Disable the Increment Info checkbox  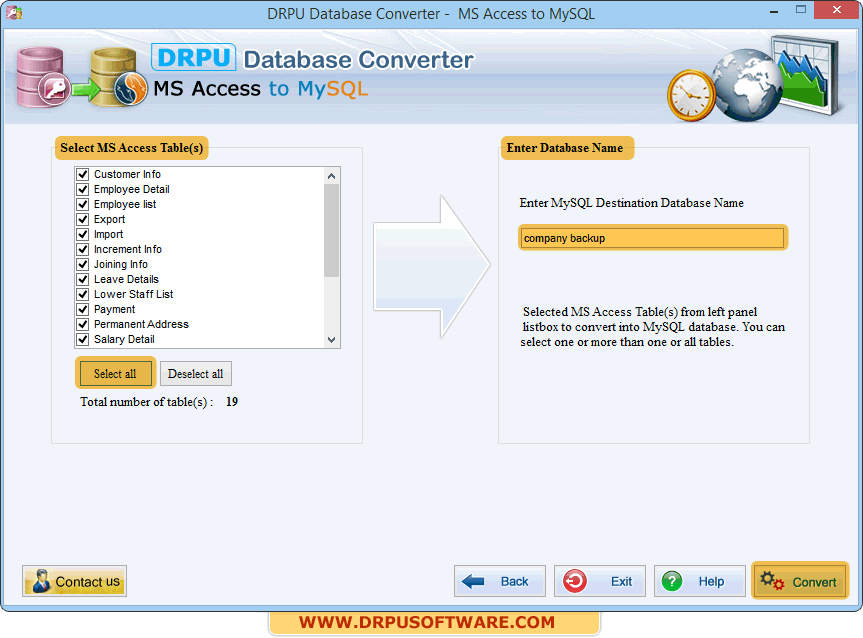click(x=83, y=249)
